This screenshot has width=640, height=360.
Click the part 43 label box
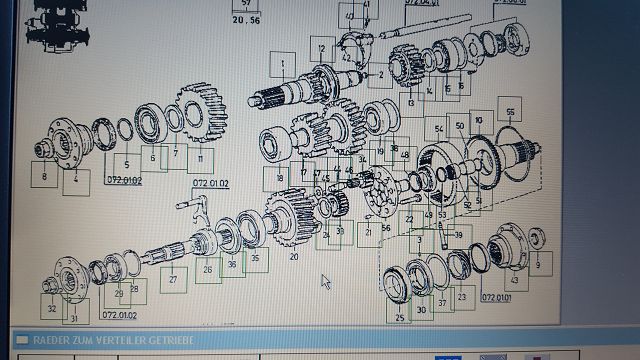pyautogui.click(x=516, y=280)
